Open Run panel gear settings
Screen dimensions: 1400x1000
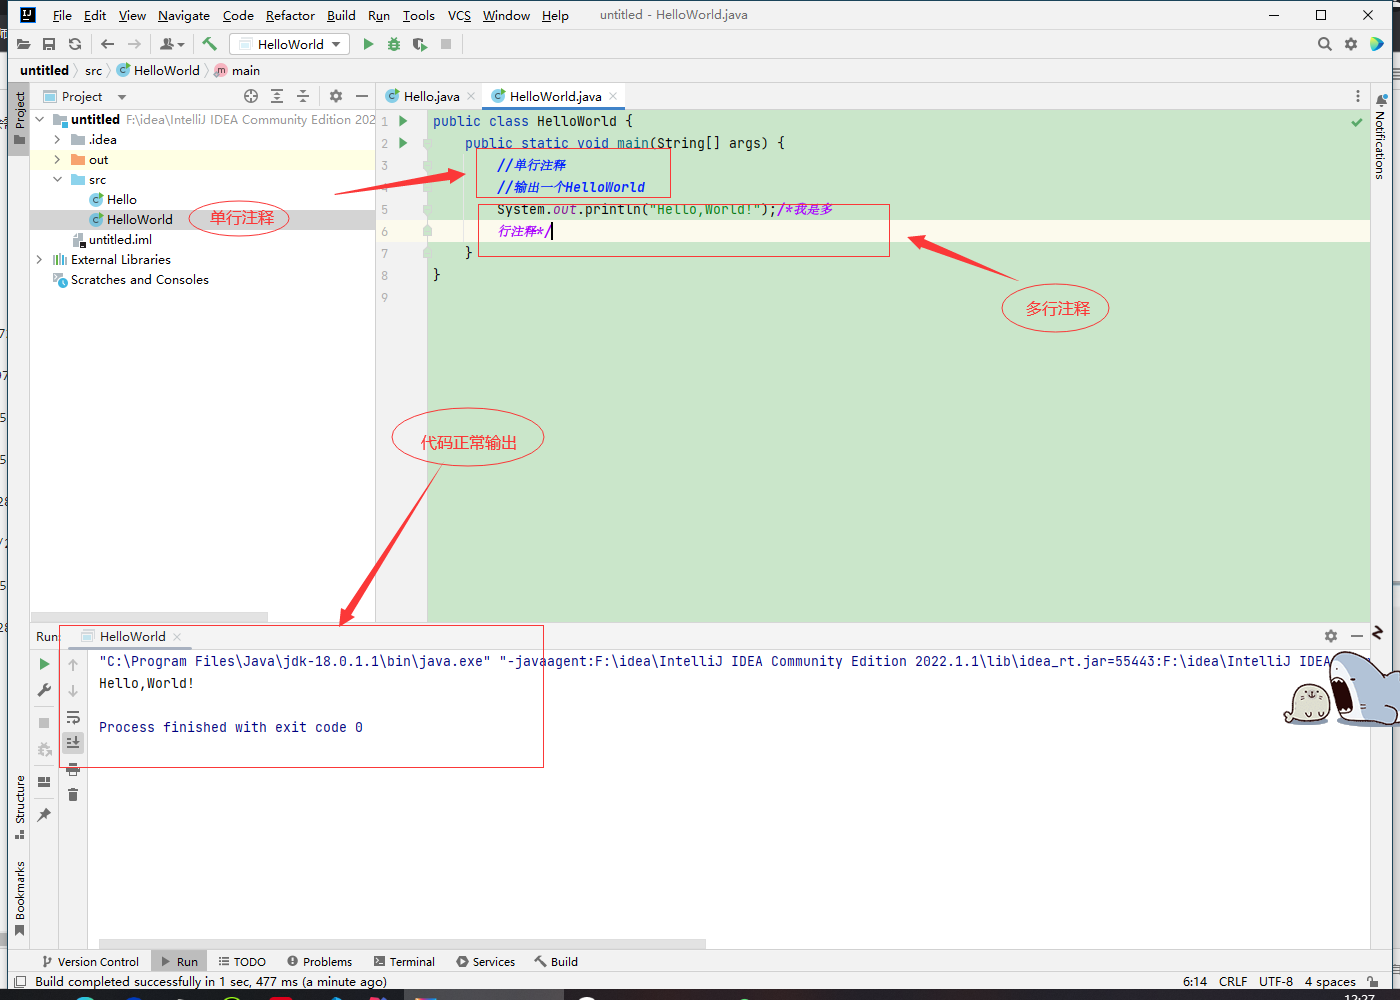point(1331,636)
